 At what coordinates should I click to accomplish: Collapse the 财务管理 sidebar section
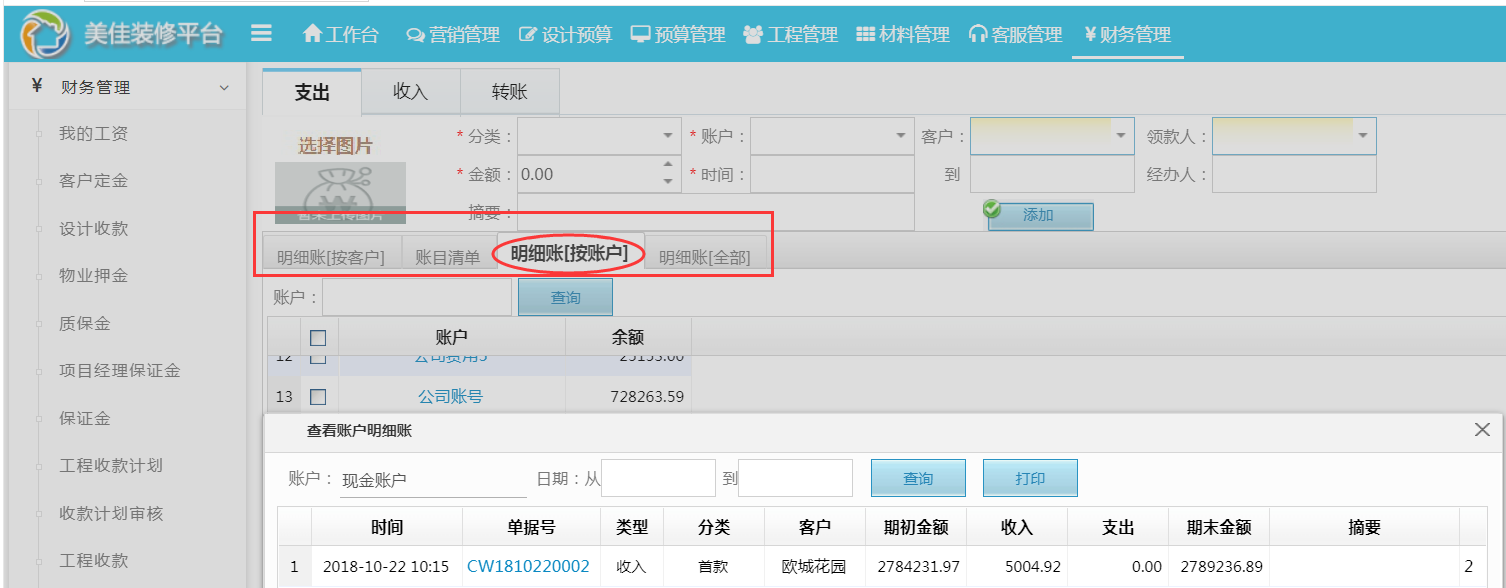pos(224,88)
